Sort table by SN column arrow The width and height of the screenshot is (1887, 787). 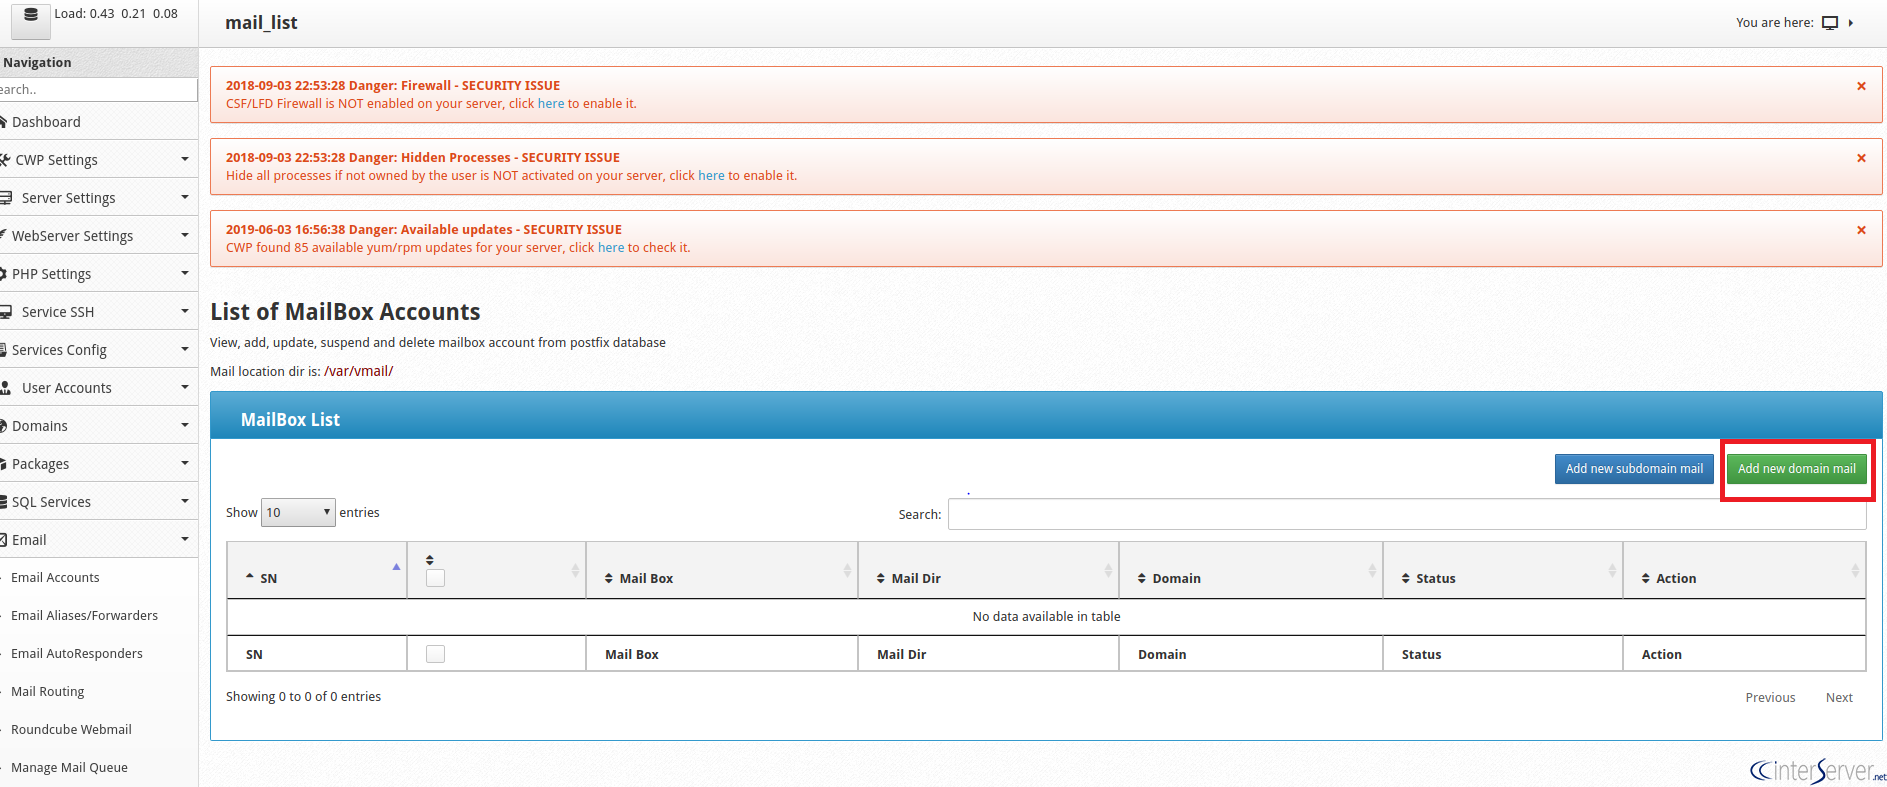(x=396, y=567)
